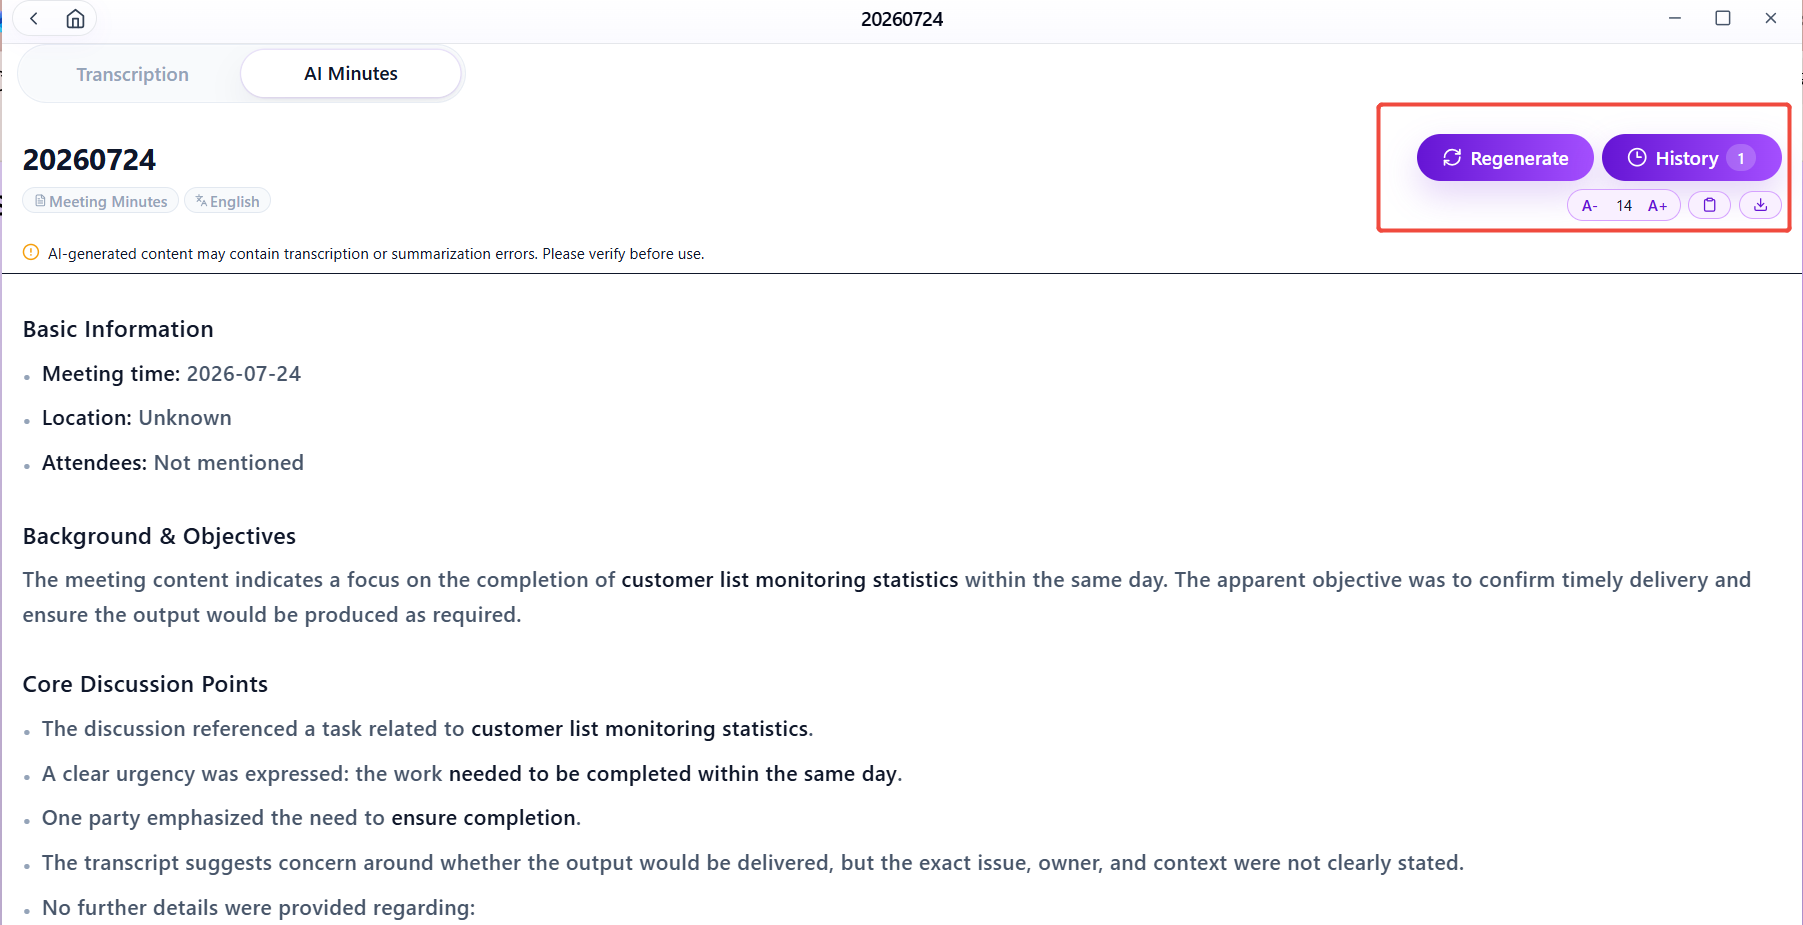Minimize the application window
The height and width of the screenshot is (925, 1803).
(1675, 18)
